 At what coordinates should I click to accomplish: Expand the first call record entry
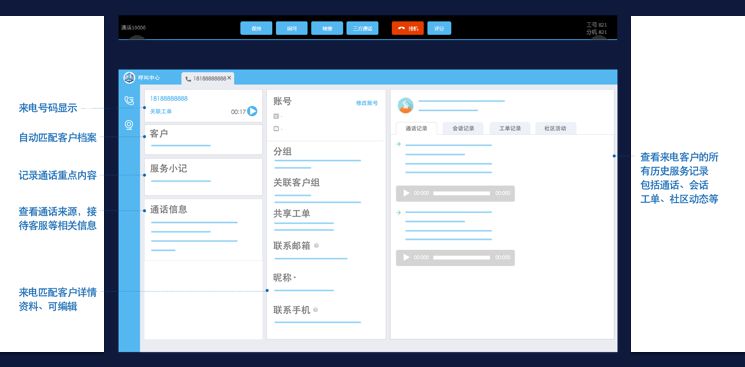pyautogui.click(x=399, y=144)
